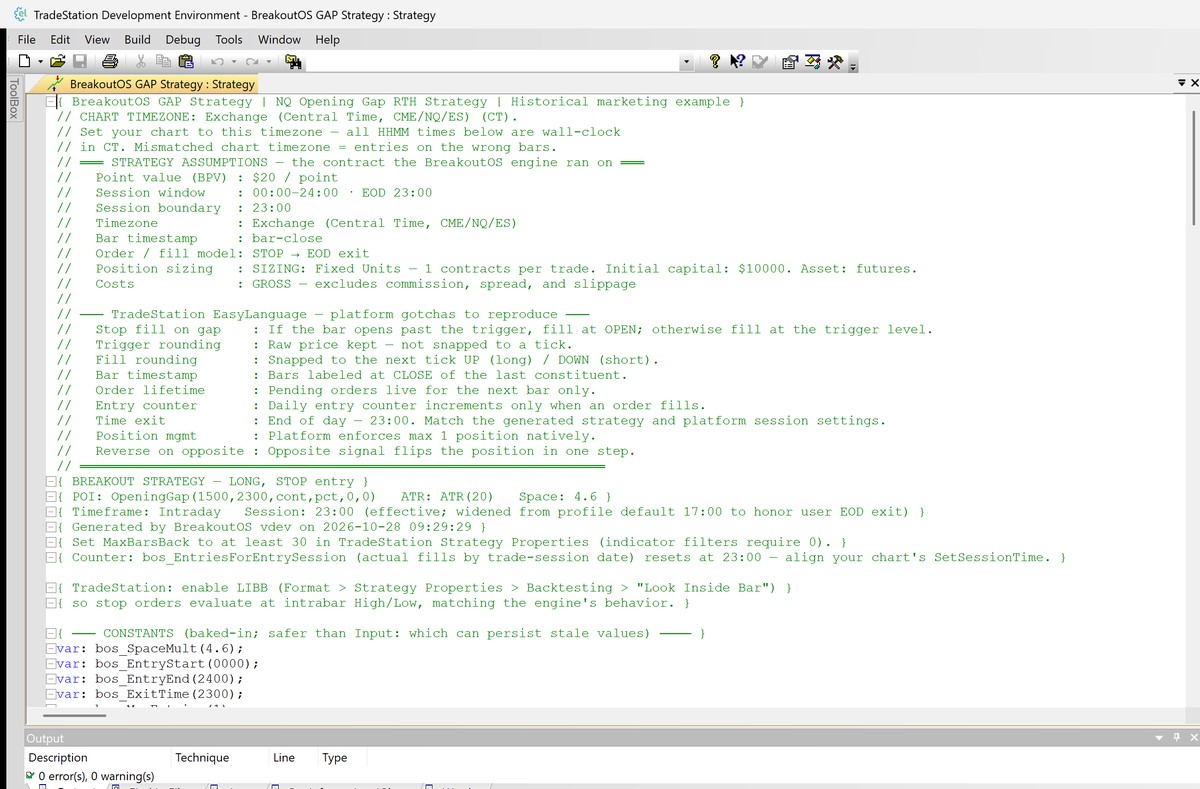Click the Open folder icon
The width and height of the screenshot is (1200, 789).
(58, 62)
